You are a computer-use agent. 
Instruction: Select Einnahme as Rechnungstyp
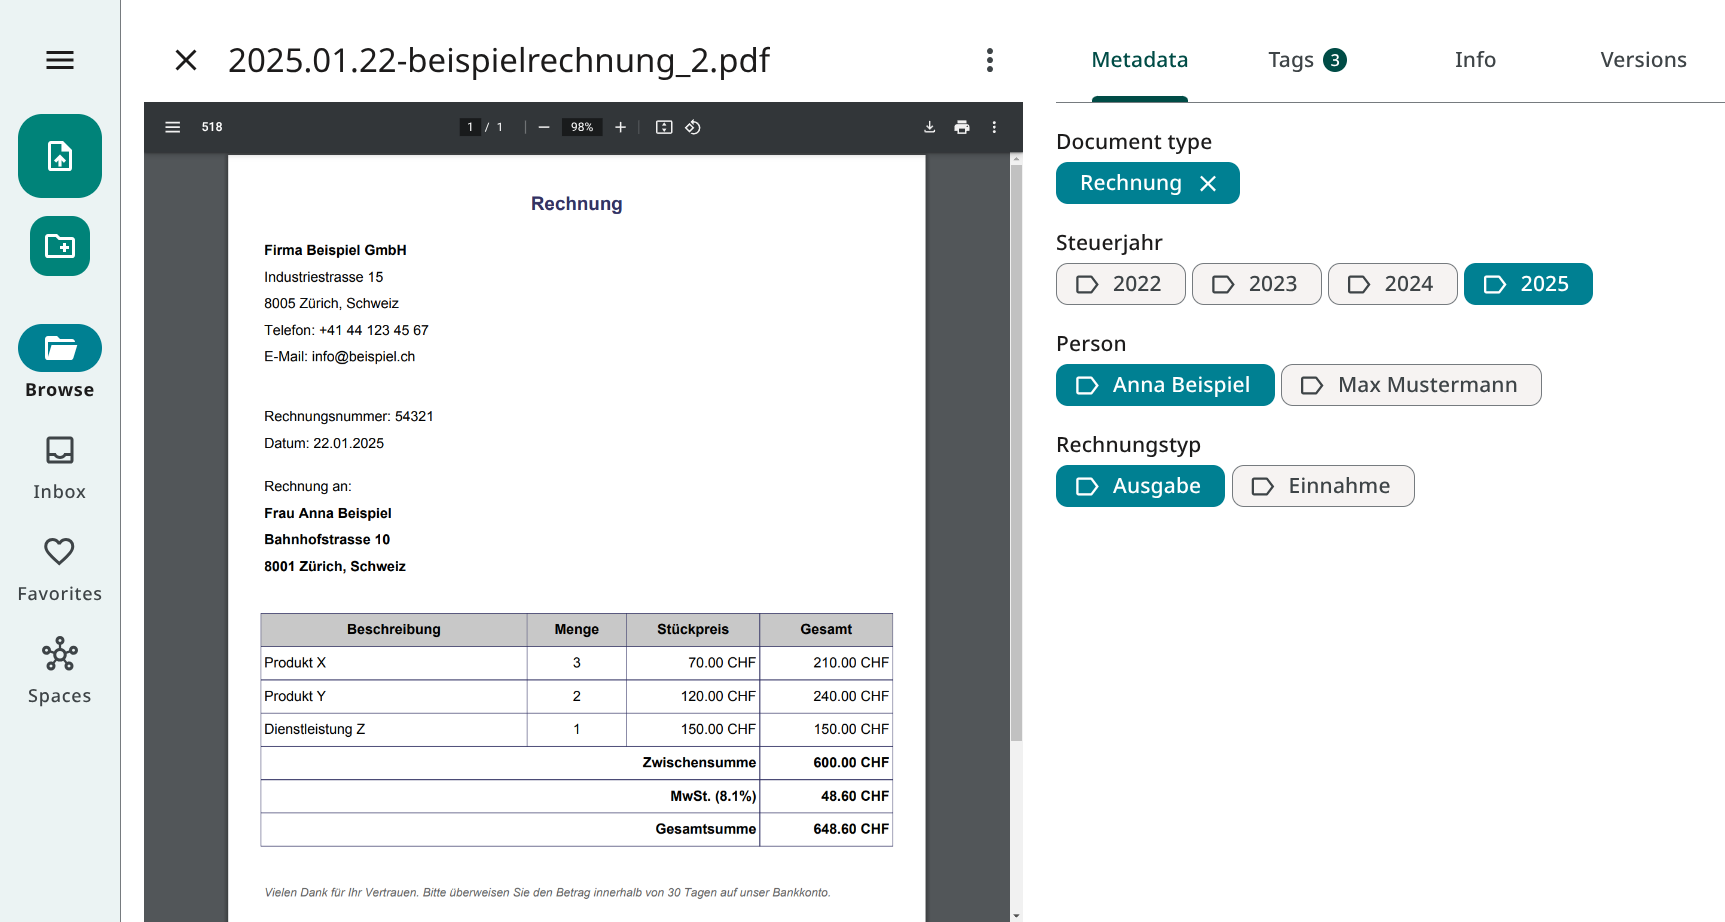1322,486
